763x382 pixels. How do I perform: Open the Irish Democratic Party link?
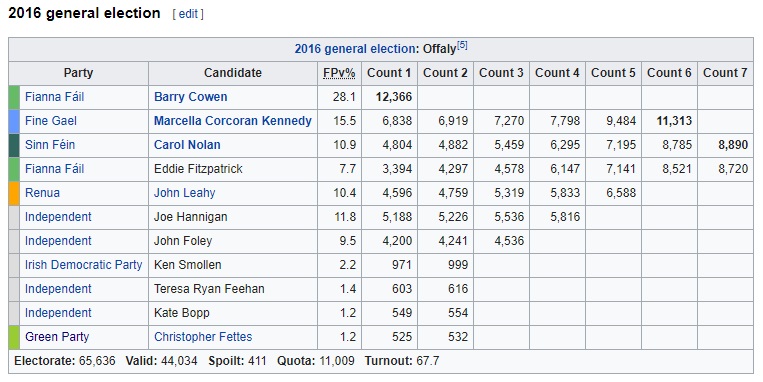83,265
